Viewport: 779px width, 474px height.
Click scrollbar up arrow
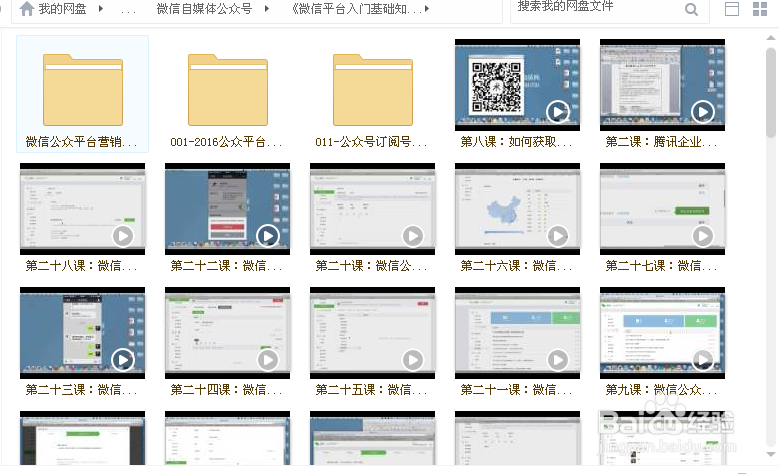pos(771,38)
